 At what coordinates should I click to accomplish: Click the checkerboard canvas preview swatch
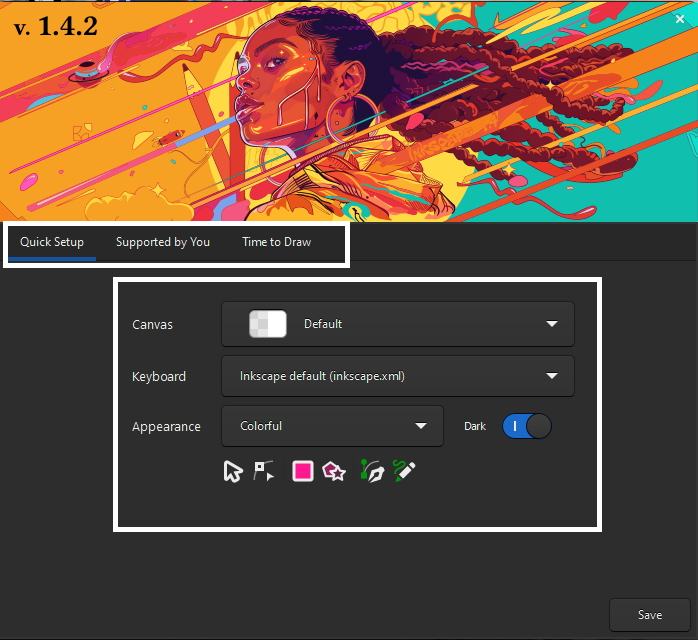268,324
